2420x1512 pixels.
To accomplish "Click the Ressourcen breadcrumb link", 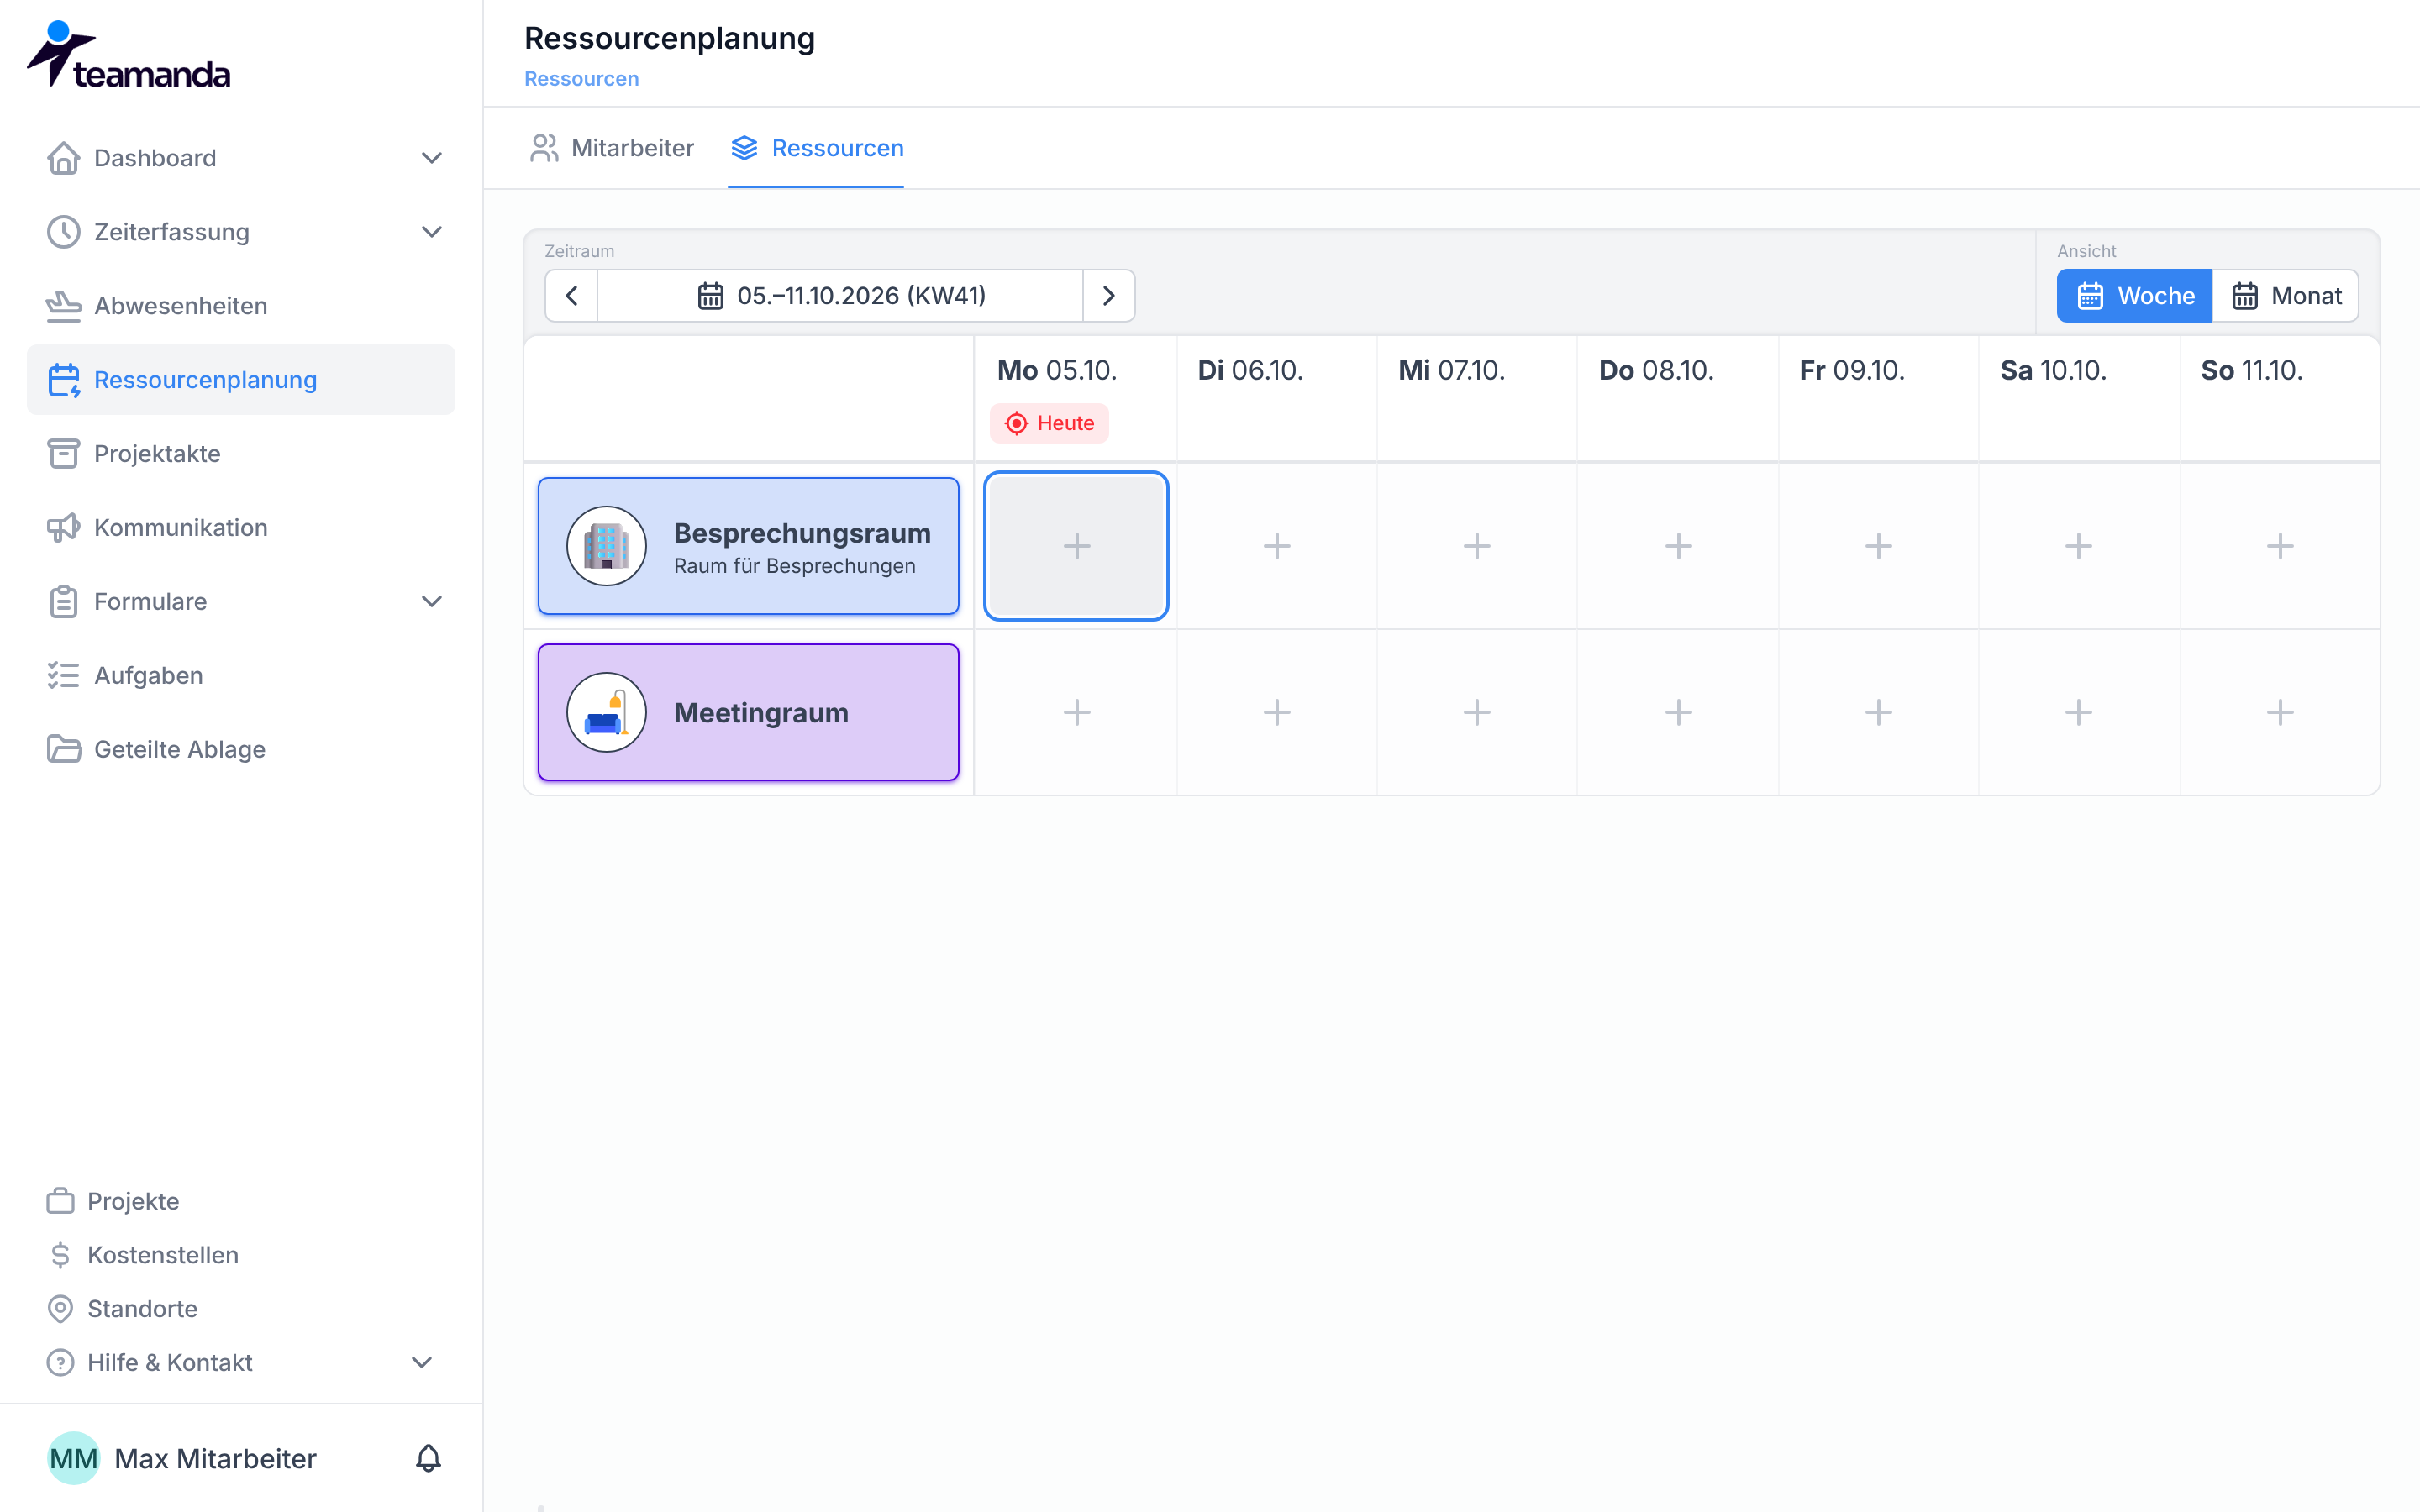I will tap(581, 79).
